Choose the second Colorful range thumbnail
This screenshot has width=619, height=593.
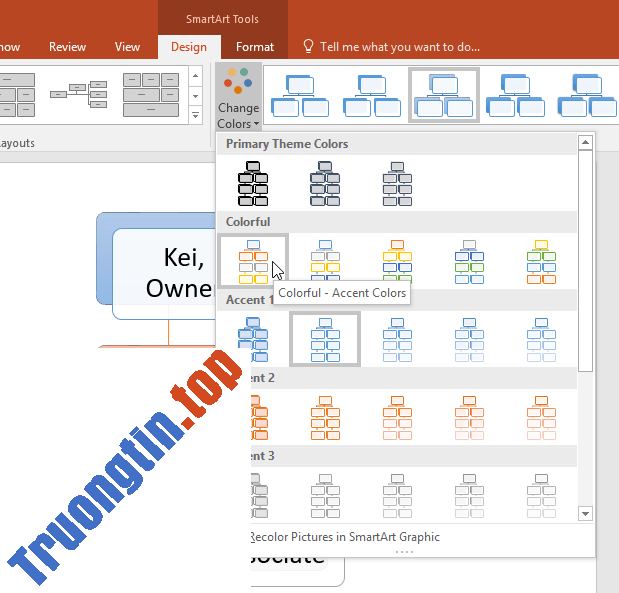(325, 261)
